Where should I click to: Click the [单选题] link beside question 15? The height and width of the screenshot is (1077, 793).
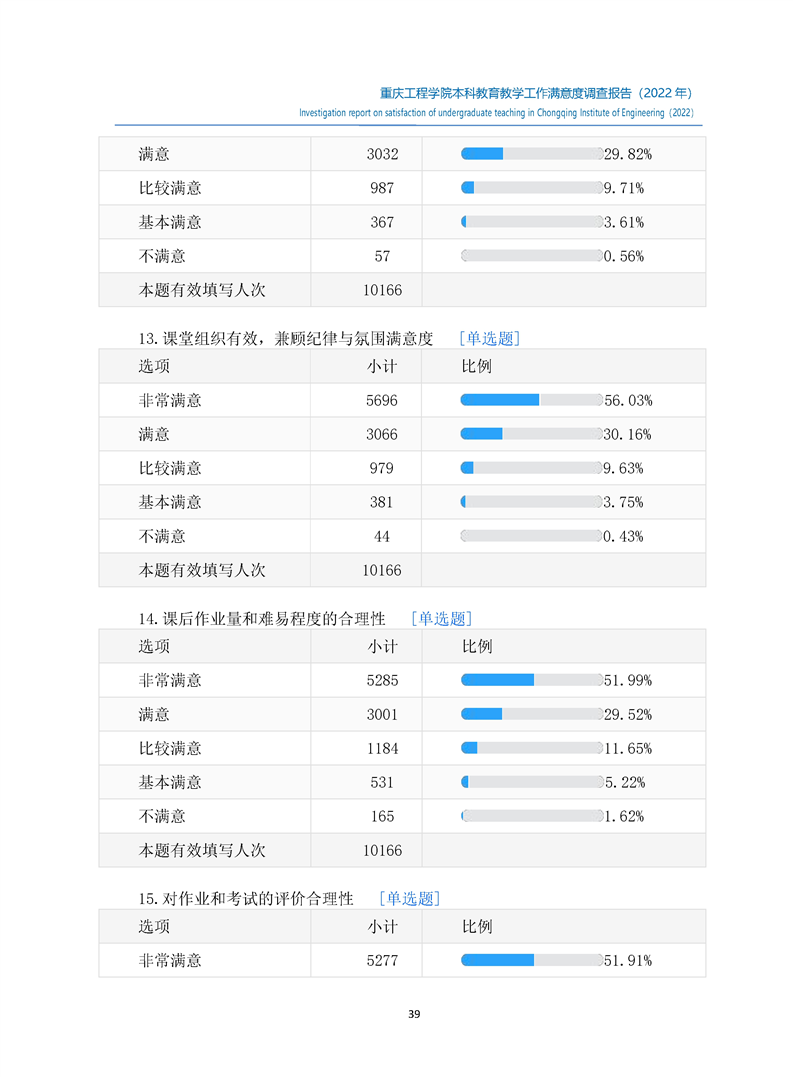point(409,899)
